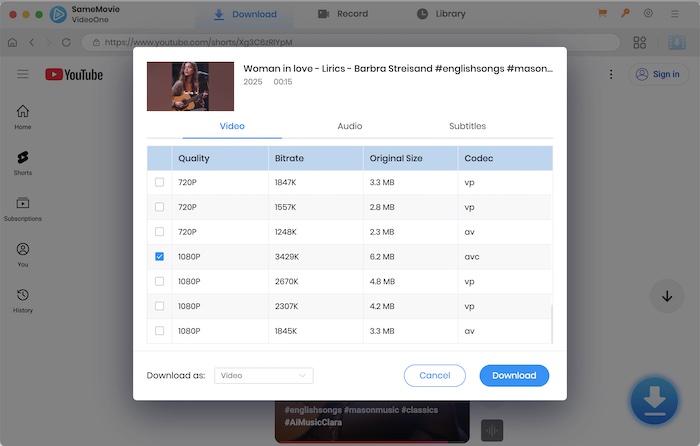Viewport: 700px width, 446px height.
Task: Open the Record top tab
Action: coord(343,14)
